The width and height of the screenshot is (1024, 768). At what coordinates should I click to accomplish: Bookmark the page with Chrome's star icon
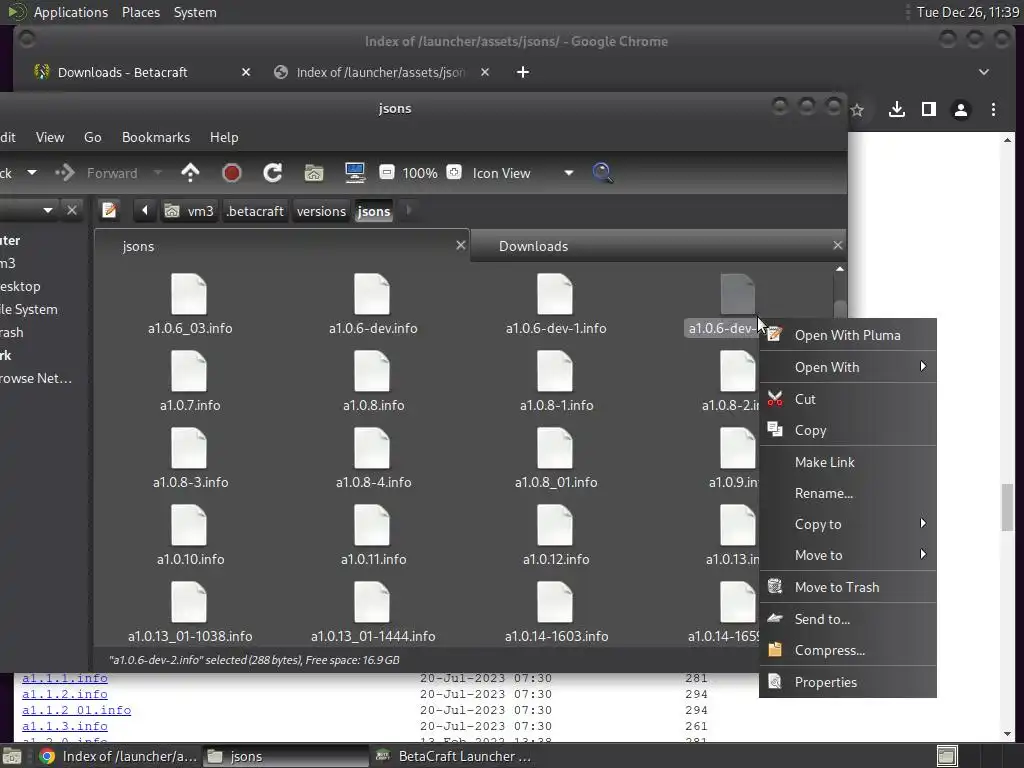coord(857,110)
